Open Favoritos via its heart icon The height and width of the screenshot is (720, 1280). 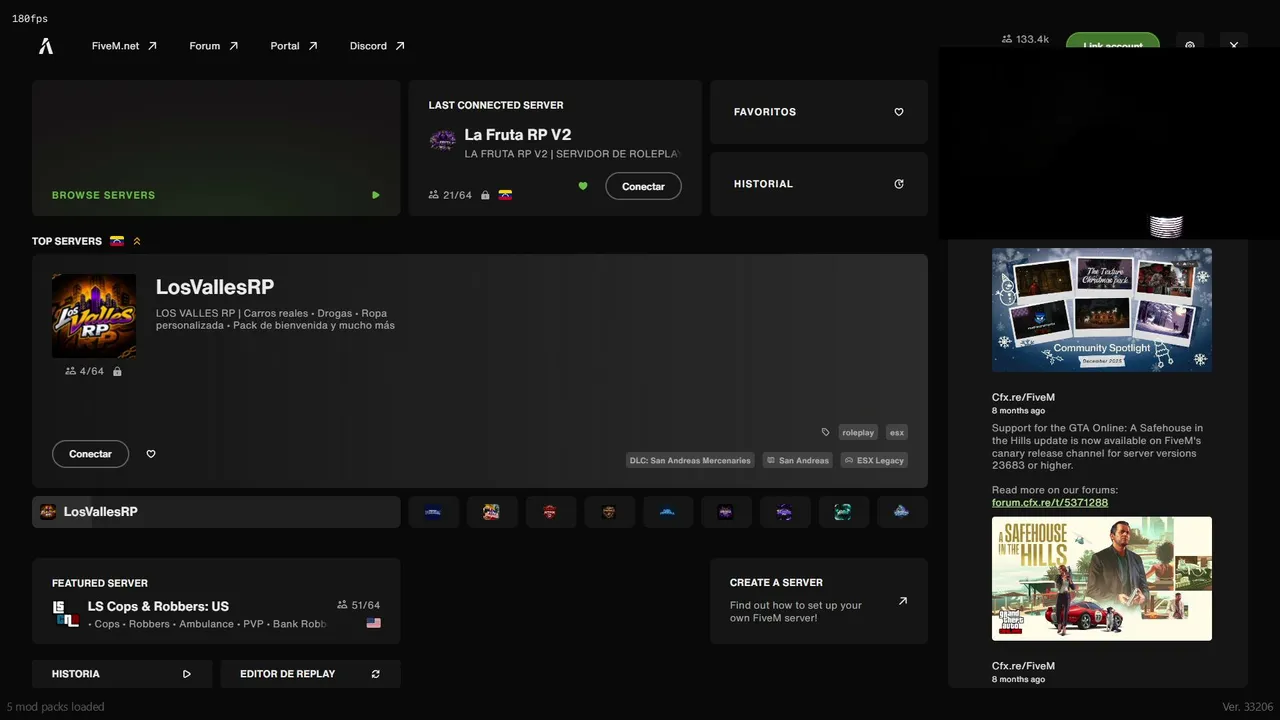(x=899, y=112)
